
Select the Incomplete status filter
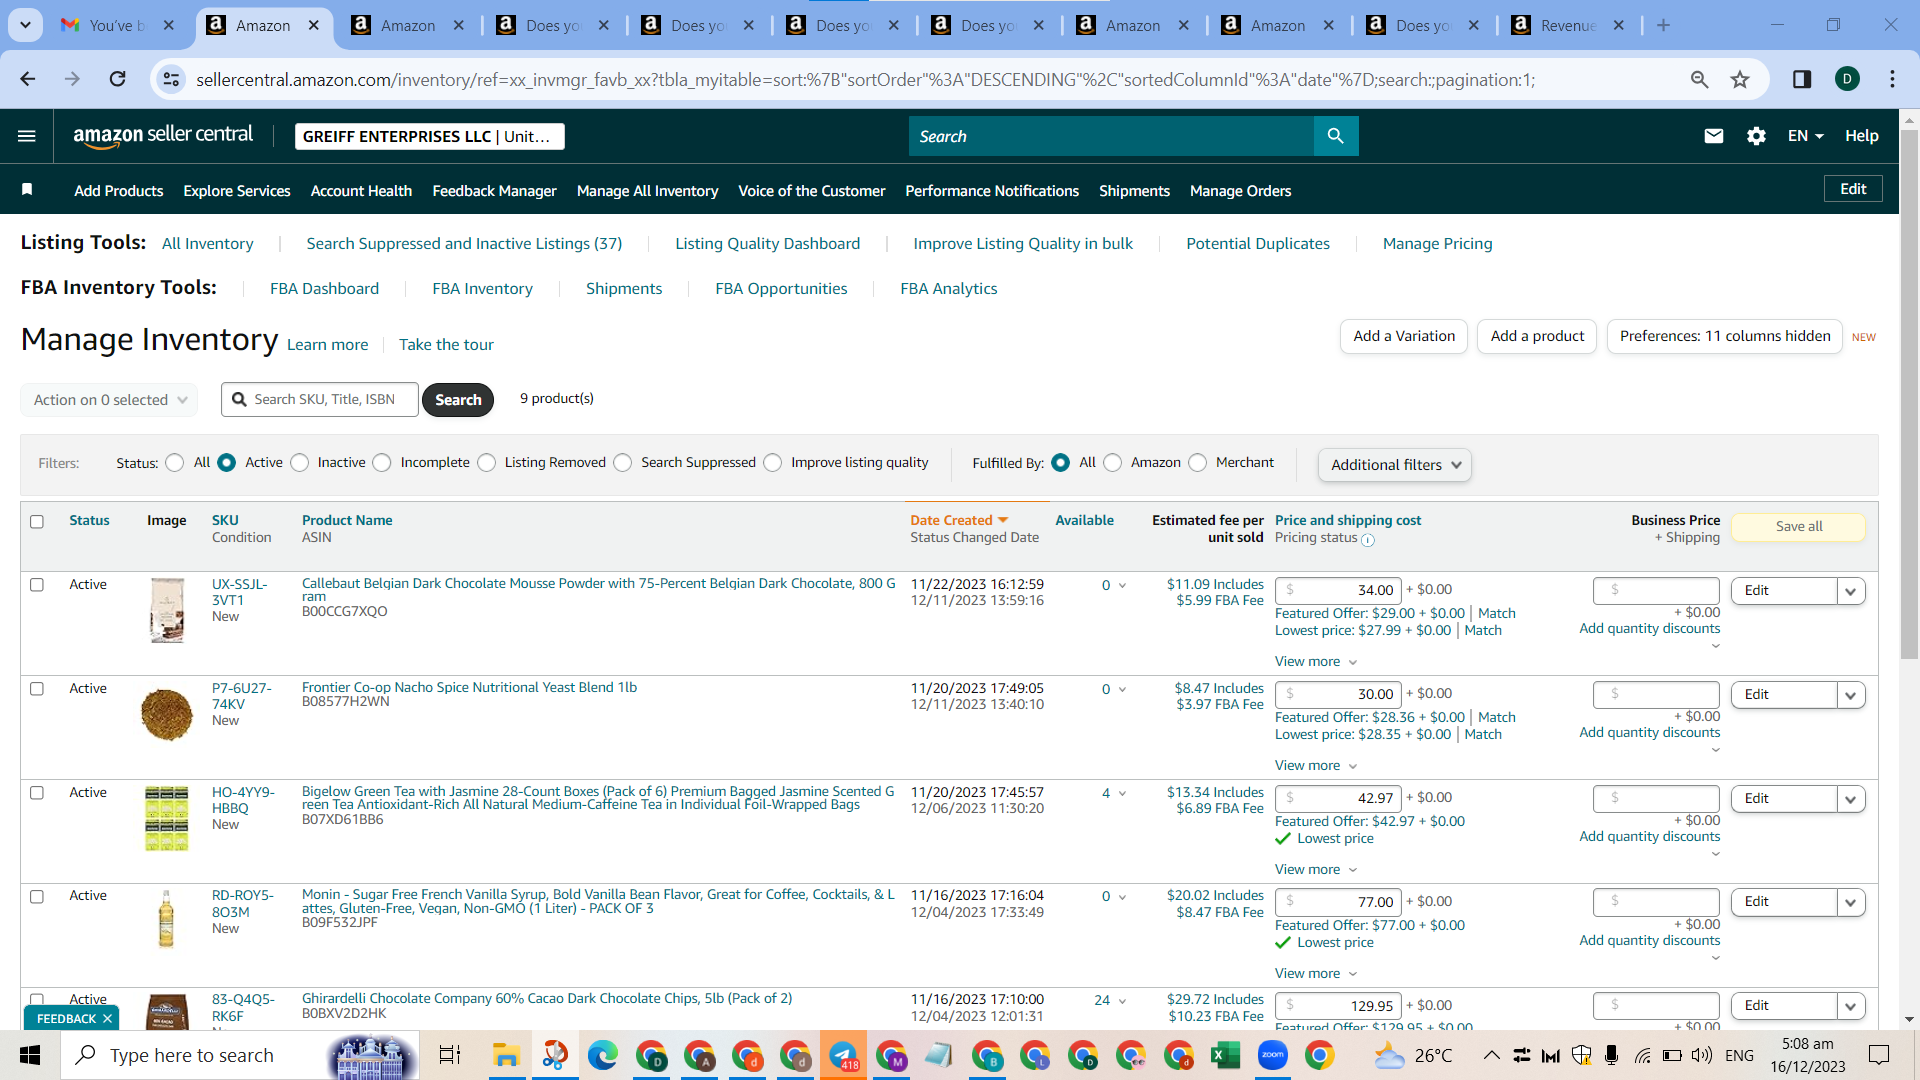(382, 463)
